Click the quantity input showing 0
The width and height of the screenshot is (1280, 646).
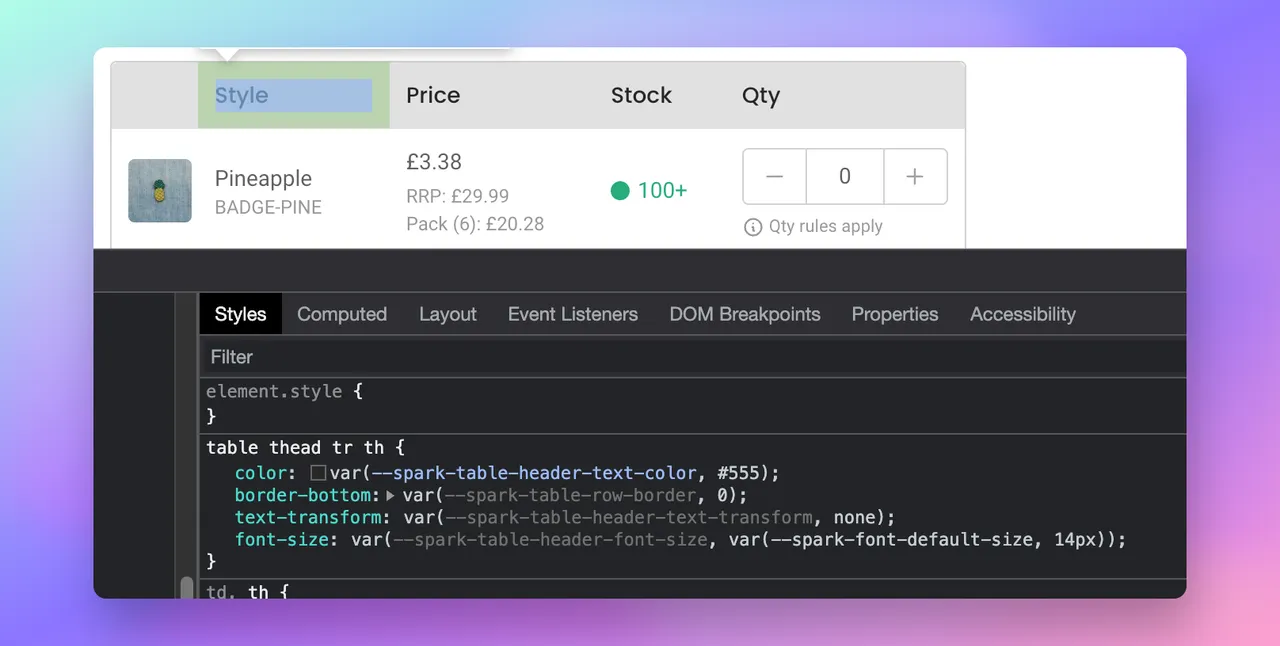(844, 176)
